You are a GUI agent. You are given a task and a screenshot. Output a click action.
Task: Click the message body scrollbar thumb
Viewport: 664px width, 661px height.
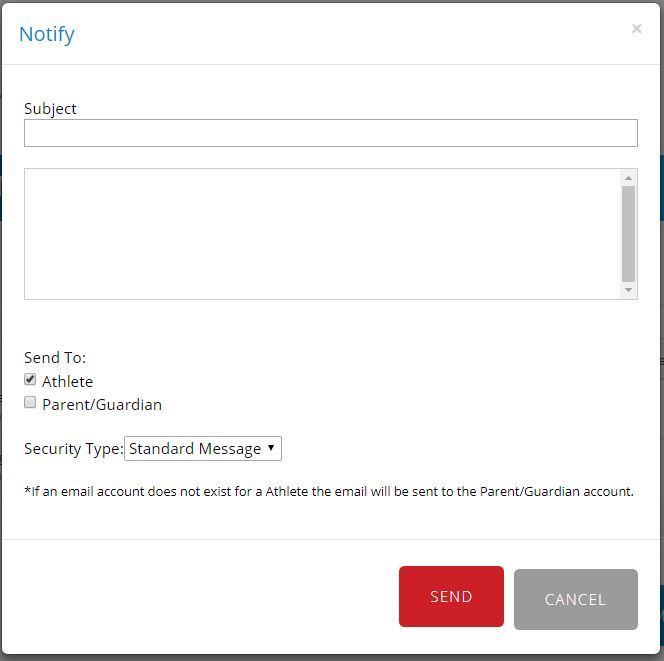(x=628, y=234)
